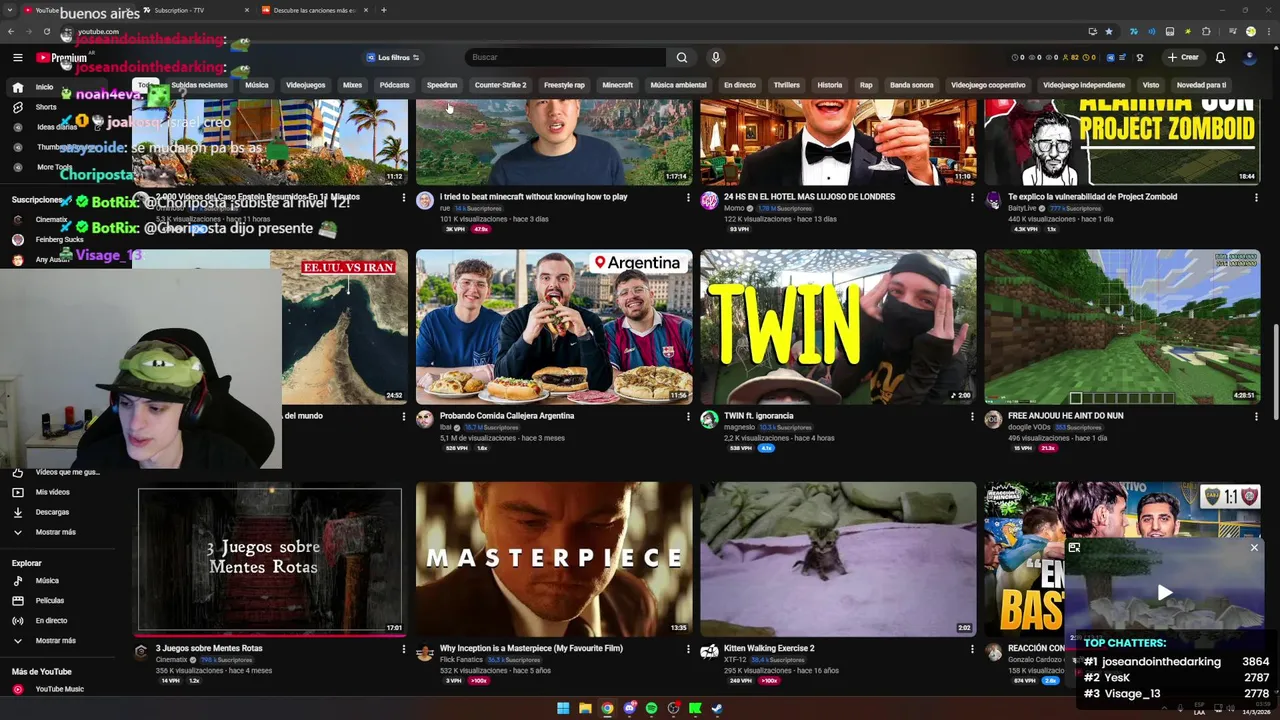Image resolution: width=1280 pixels, height=720 pixels.
Task: Open Spotify from the taskbar
Action: (x=651, y=708)
